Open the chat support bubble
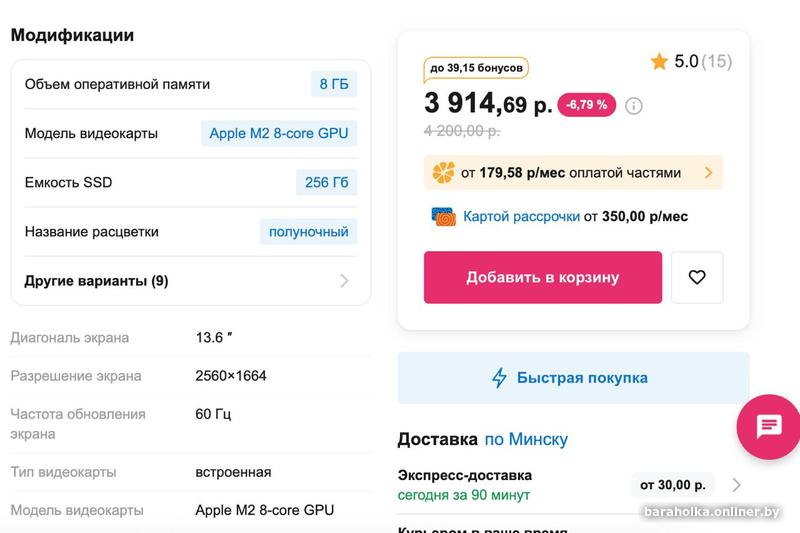The width and height of the screenshot is (800, 533). (x=768, y=427)
